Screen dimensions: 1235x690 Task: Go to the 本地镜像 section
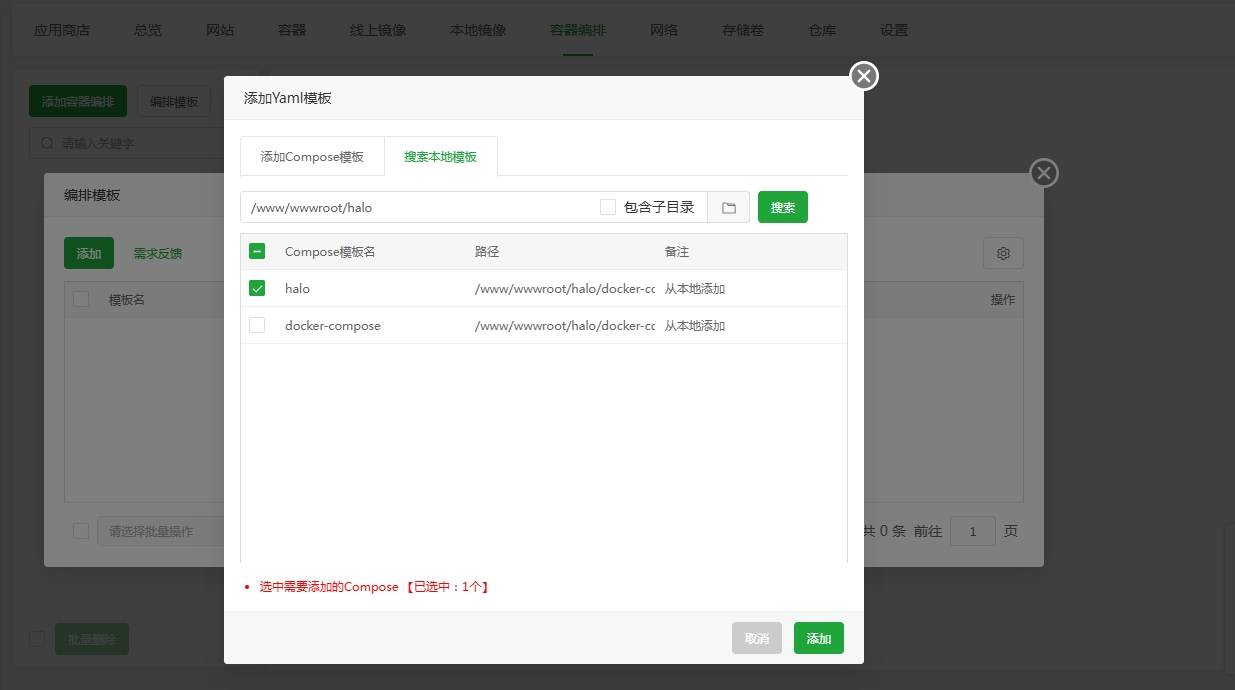click(478, 30)
